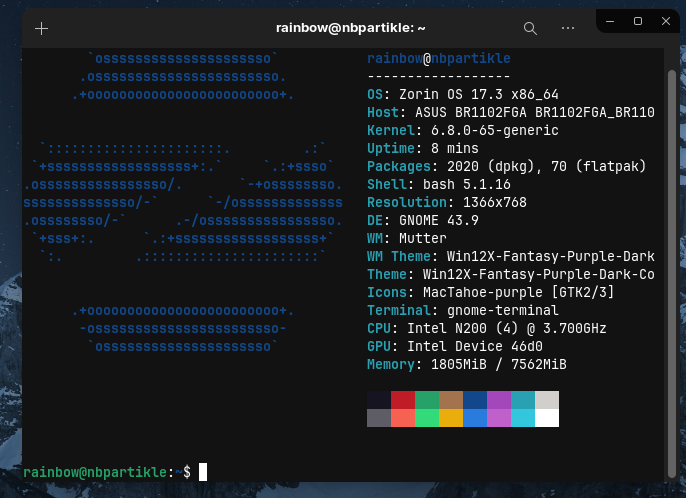Open a new terminal tab with plus button
Screen dimensions: 686x498
[41, 29]
